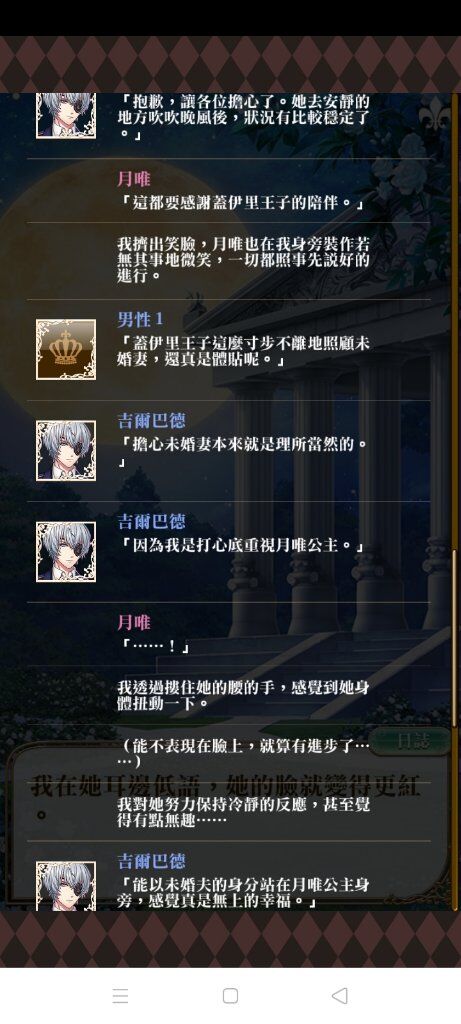Open the Android recent apps menu icon
The height and width of the screenshot is (1024, 461).
click(x=120, y=995)
